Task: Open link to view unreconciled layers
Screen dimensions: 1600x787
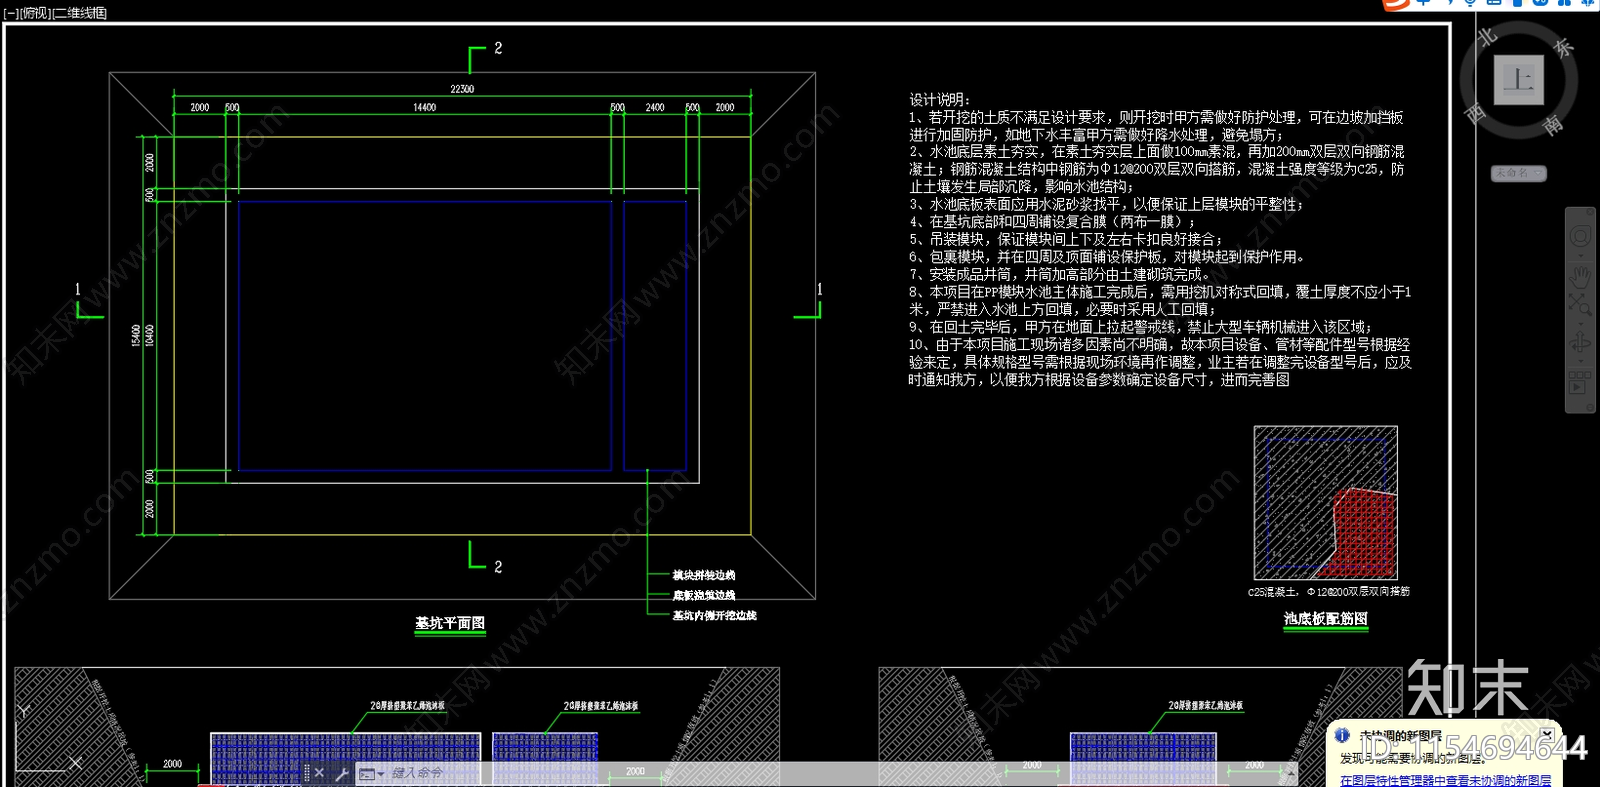Action: coord(1445,780)
